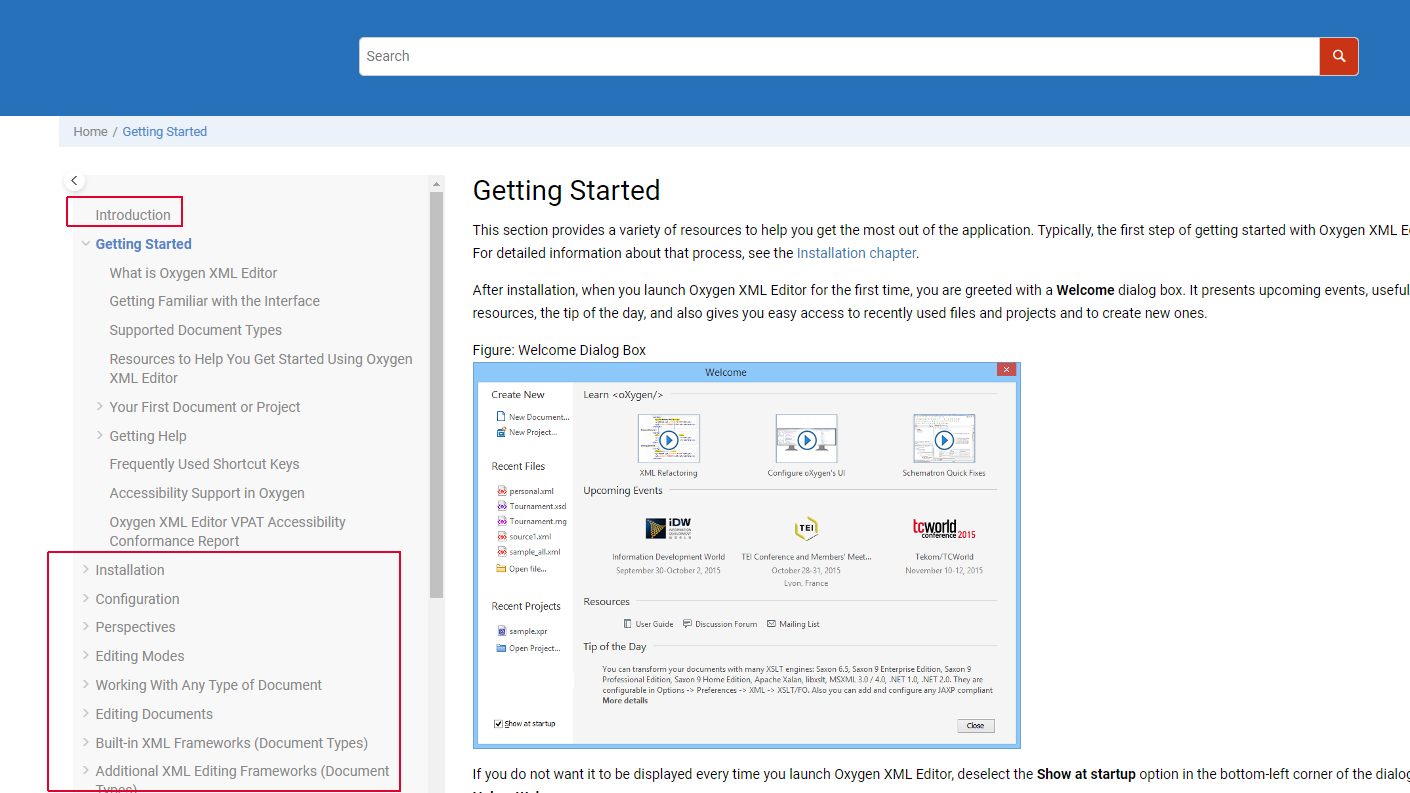
Task: Open the Getting Started breadcrumb link
Action: pyautogui.click(x=165, y=131)
